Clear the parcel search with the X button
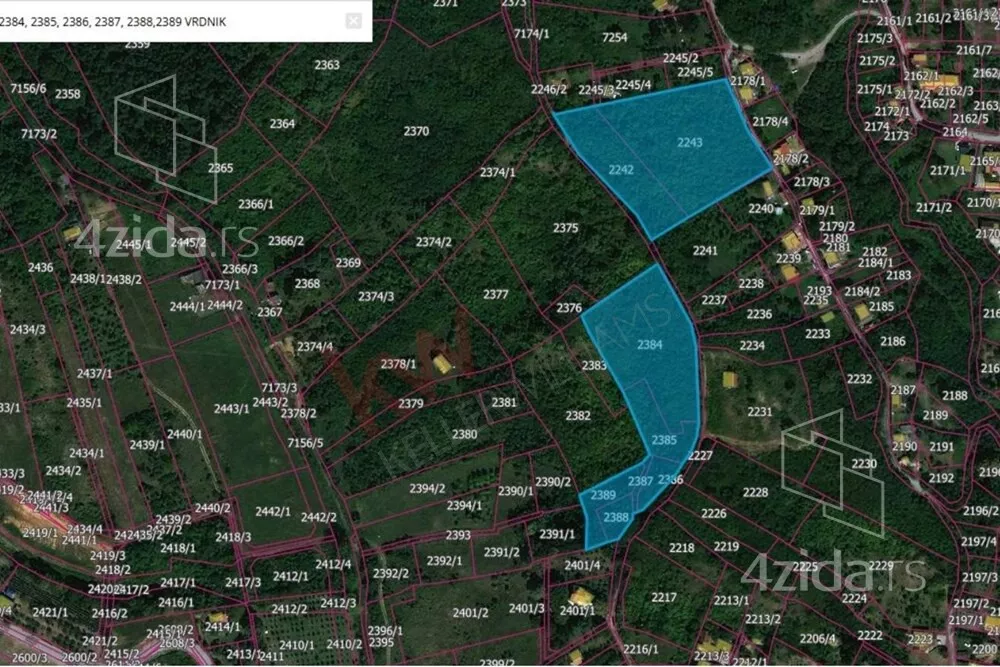This screenshot has width=1000, height=667. 353,20
